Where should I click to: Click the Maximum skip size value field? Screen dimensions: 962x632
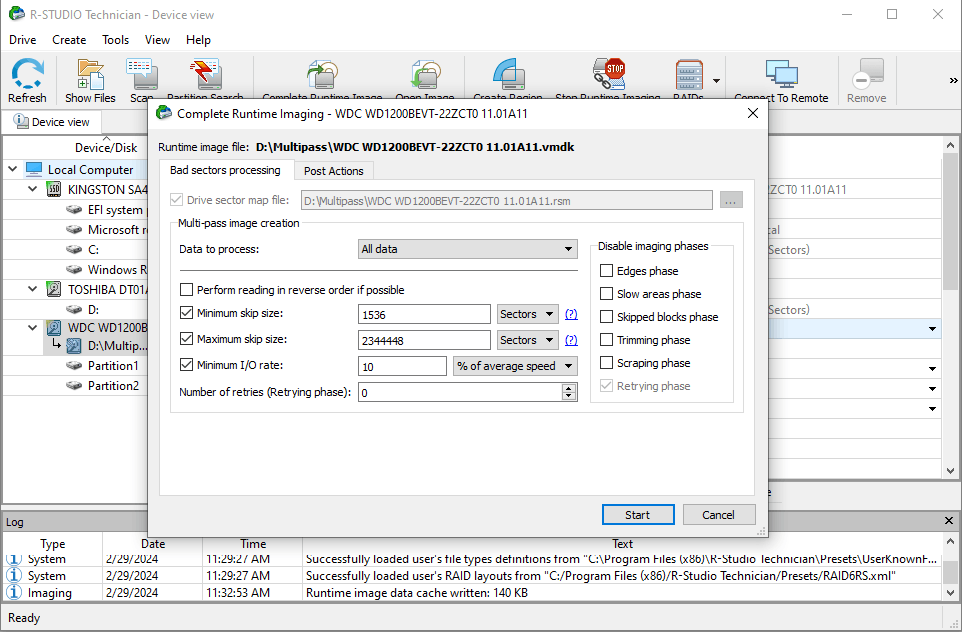(x=424, y=340)
